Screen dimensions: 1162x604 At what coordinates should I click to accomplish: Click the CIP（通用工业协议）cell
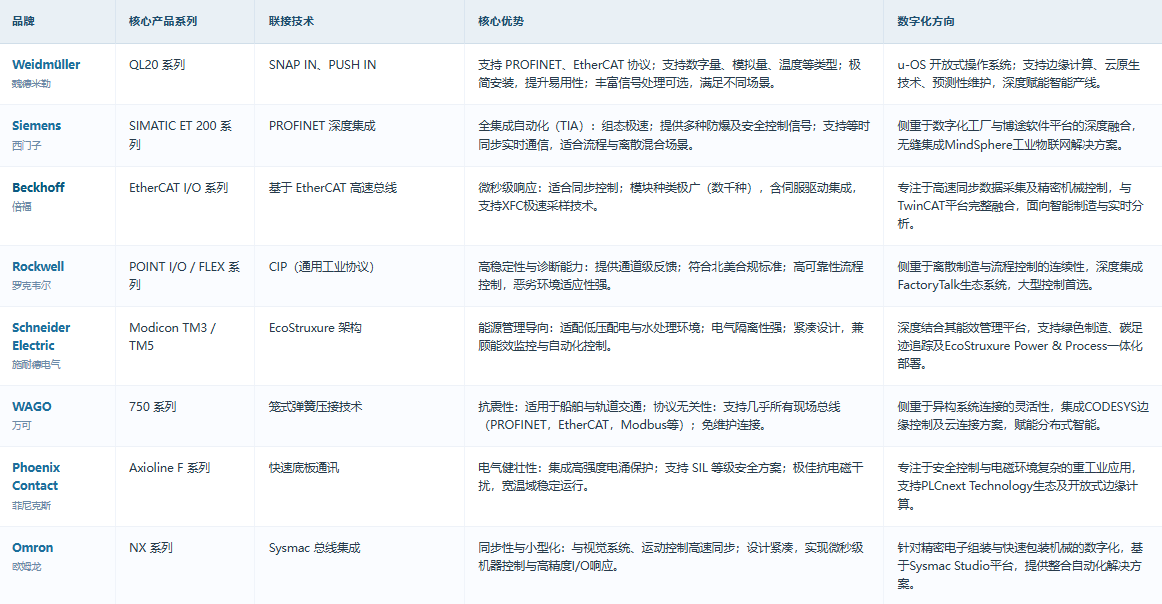pyautogui.click(x=322, y=266)
